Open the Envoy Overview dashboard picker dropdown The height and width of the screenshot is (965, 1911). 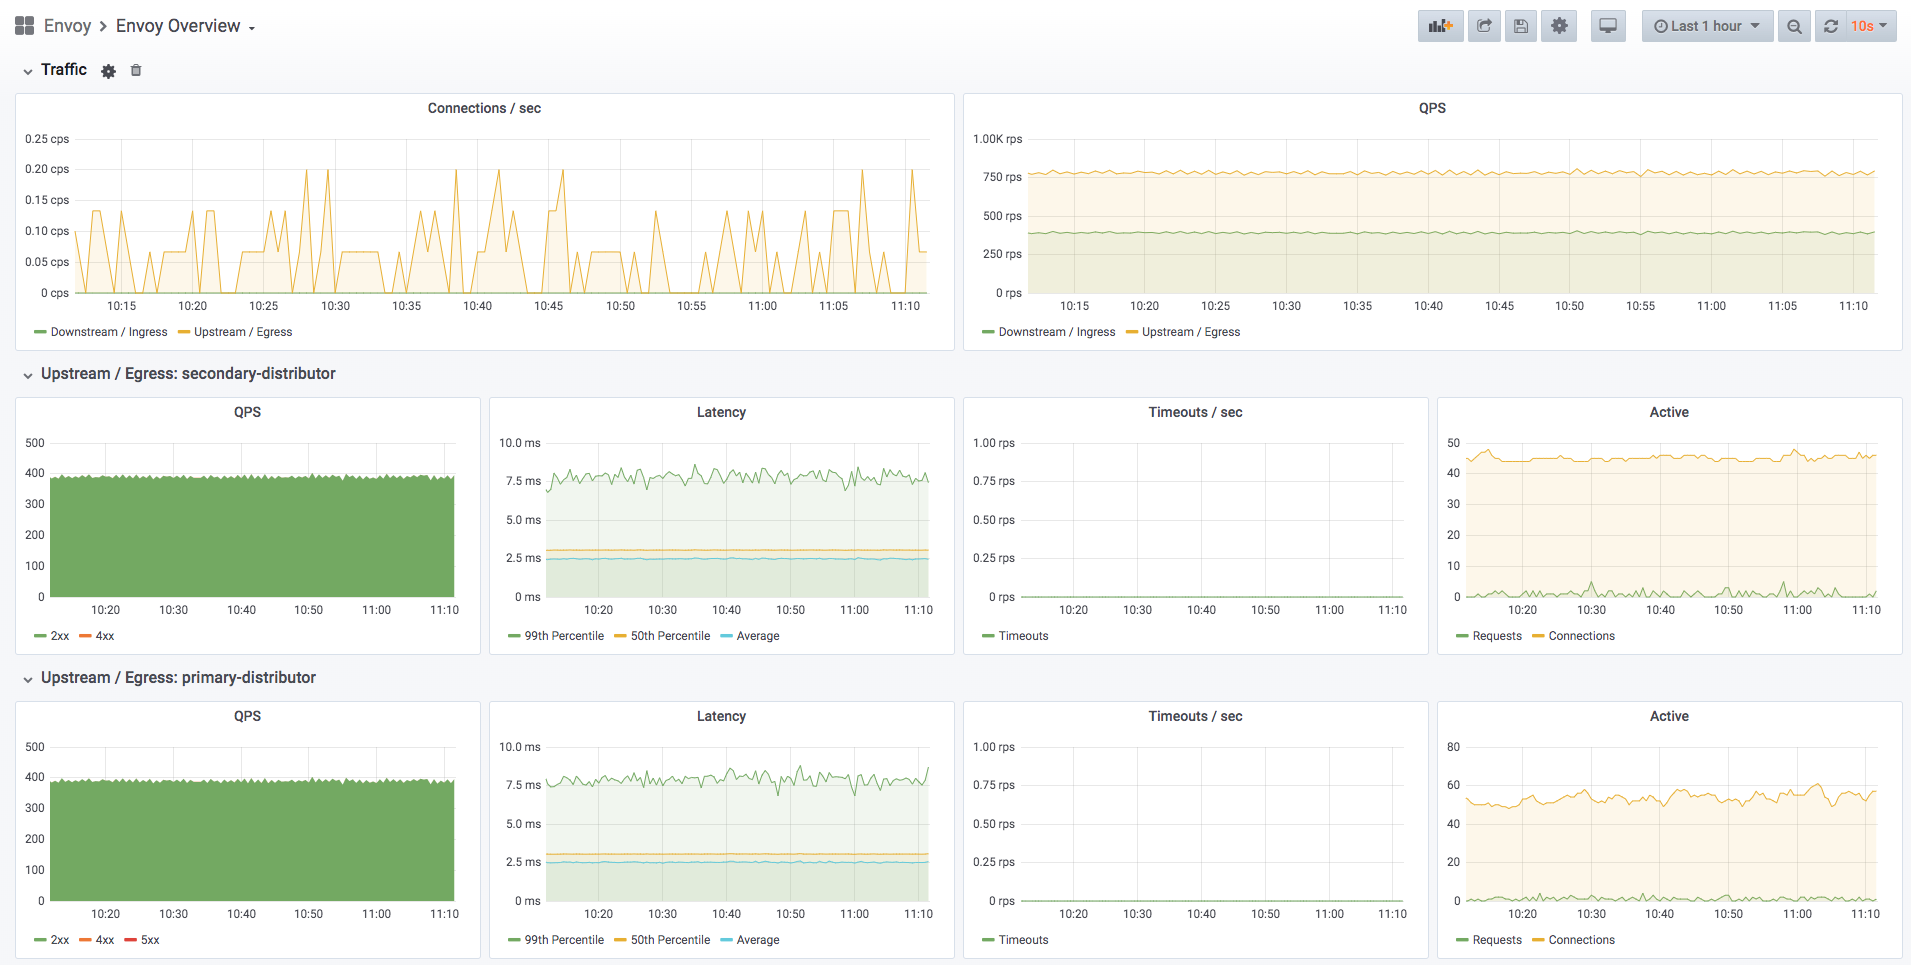pos(185,26)
